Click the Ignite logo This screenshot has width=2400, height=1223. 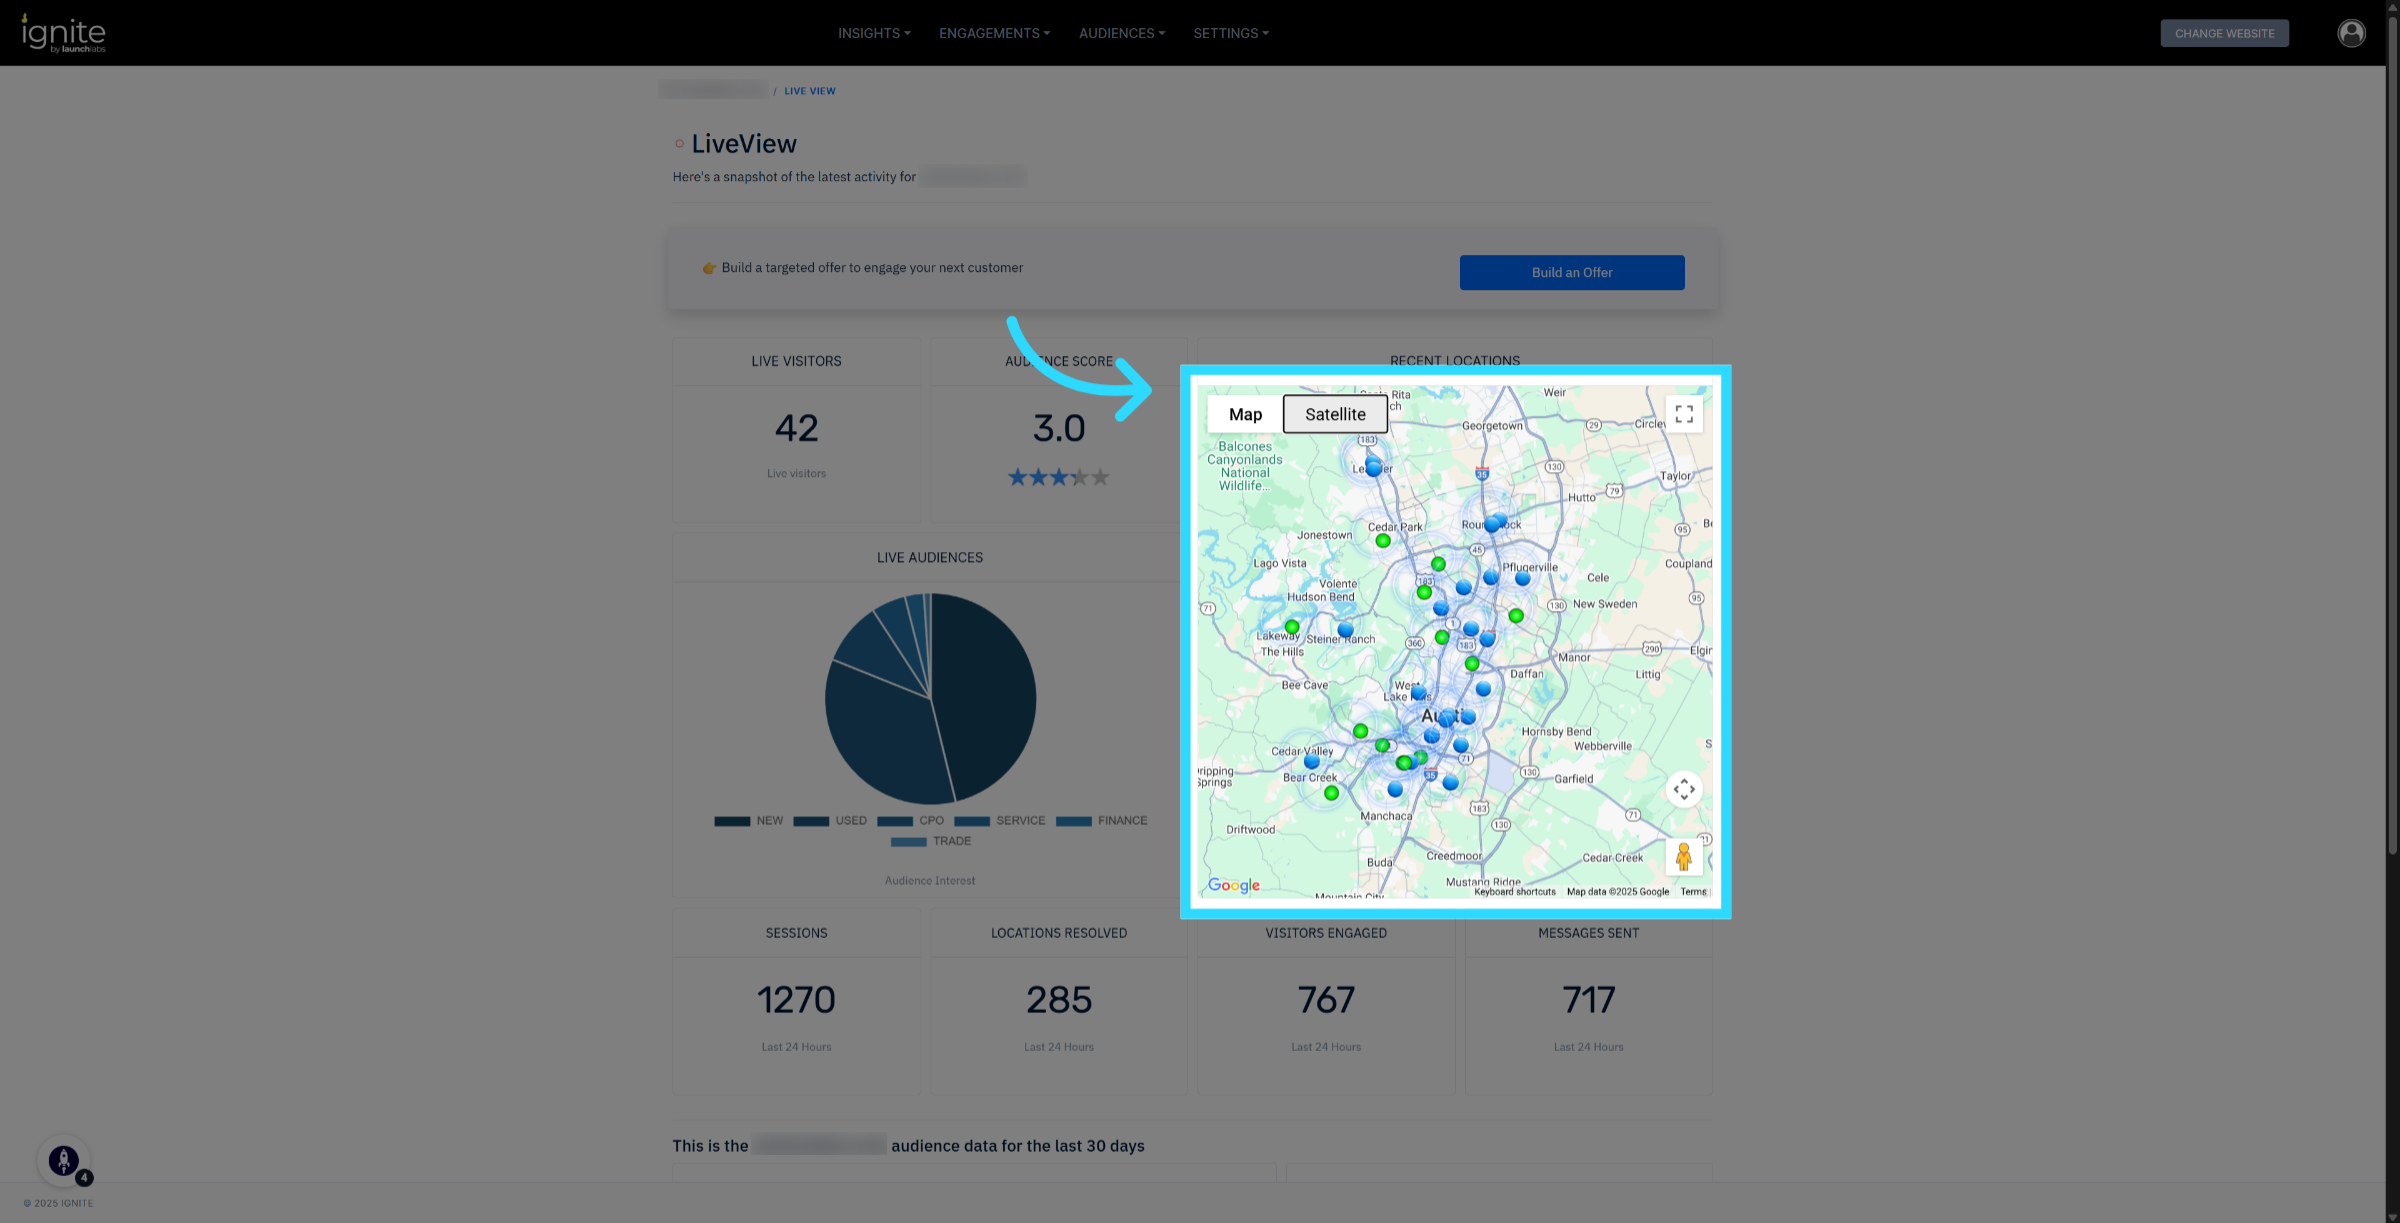coord(64,33)
